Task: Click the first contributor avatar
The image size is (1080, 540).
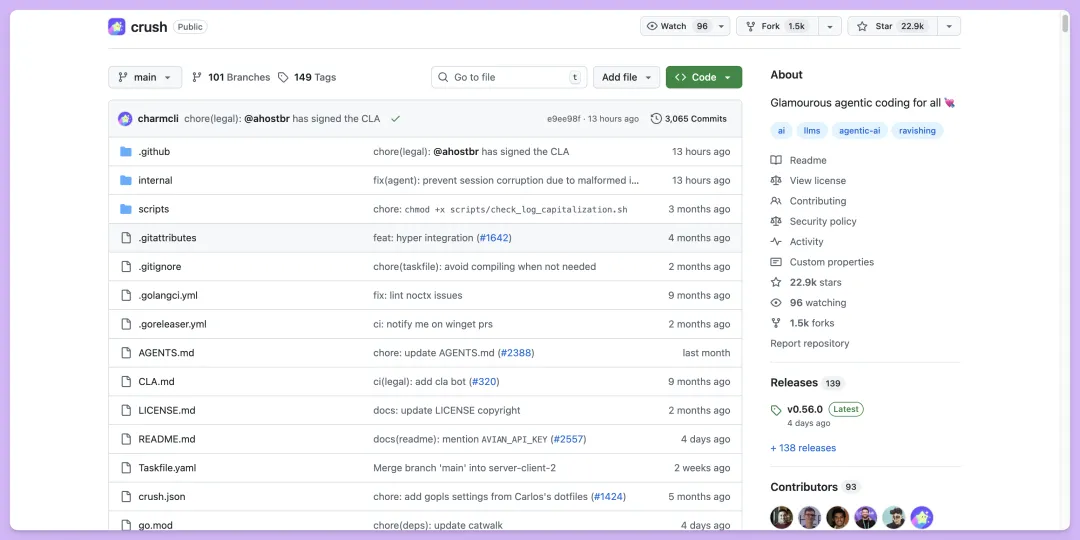Action: [x=781, y=517]
